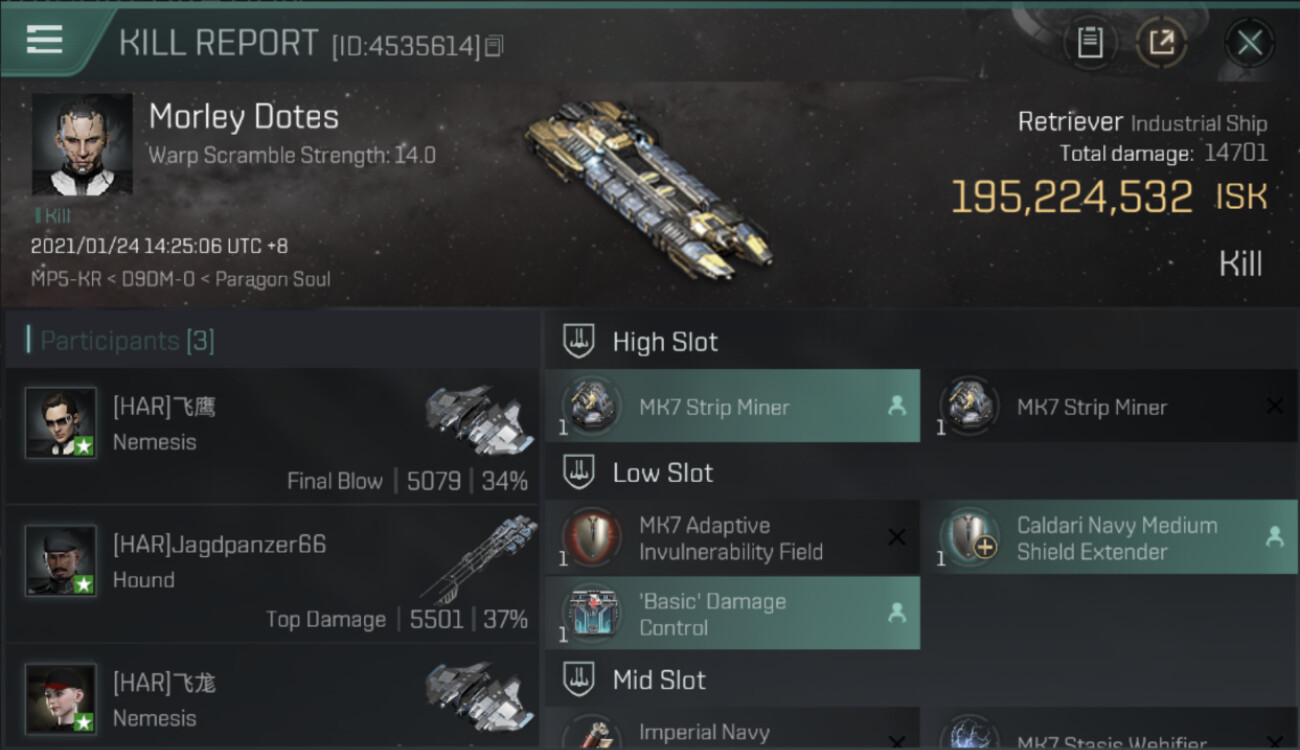
Task: Select the MK7 Adaptive Invulnerability Field icon
Action: (591, 538)
